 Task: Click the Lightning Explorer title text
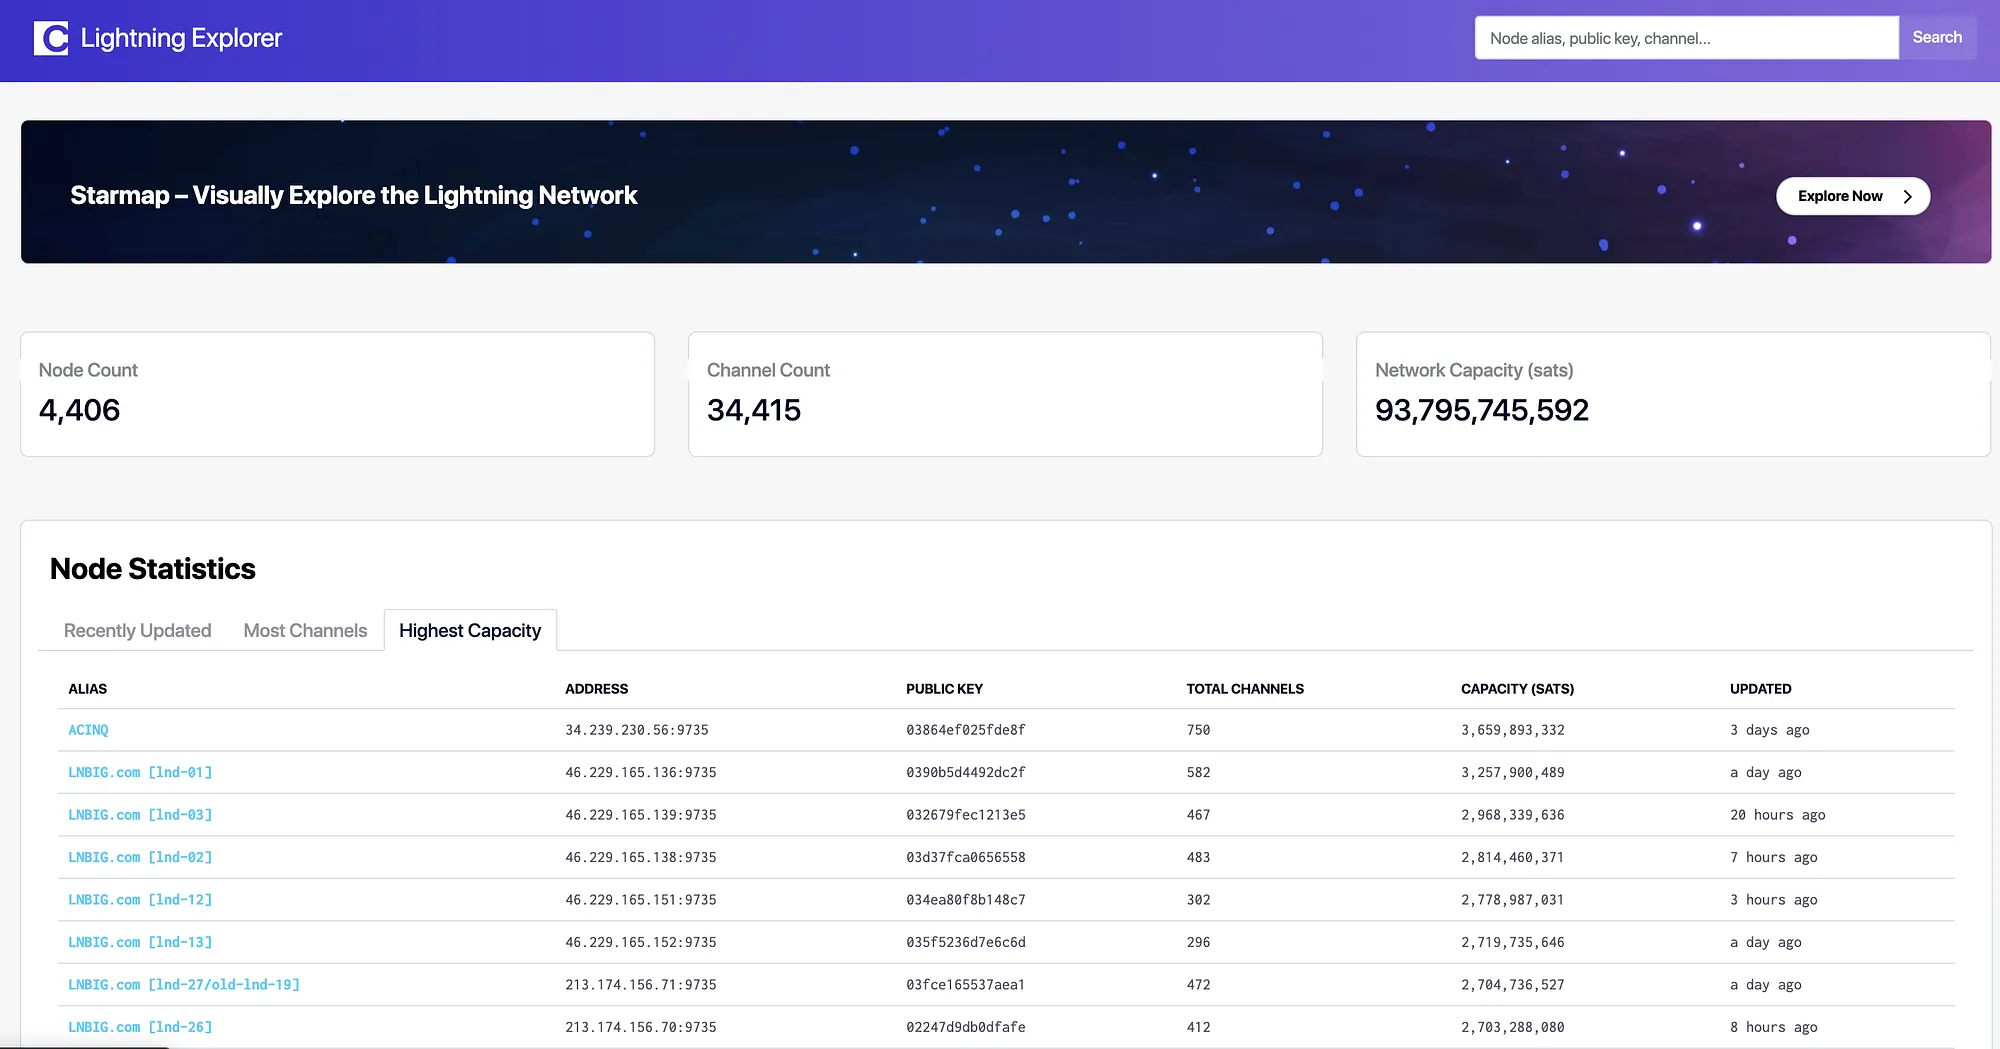[181, 38]
